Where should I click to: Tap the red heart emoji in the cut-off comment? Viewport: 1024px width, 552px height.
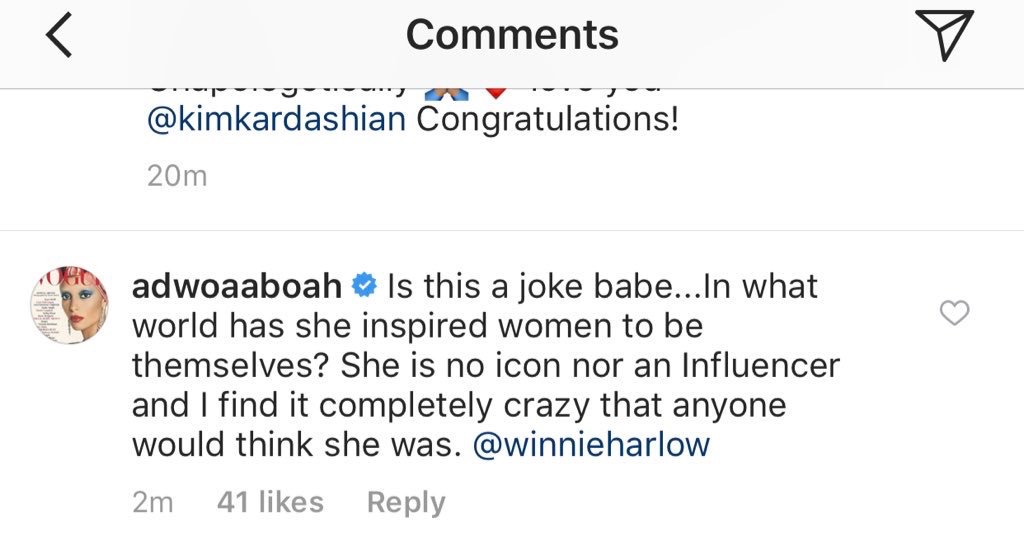coord(496,95)
